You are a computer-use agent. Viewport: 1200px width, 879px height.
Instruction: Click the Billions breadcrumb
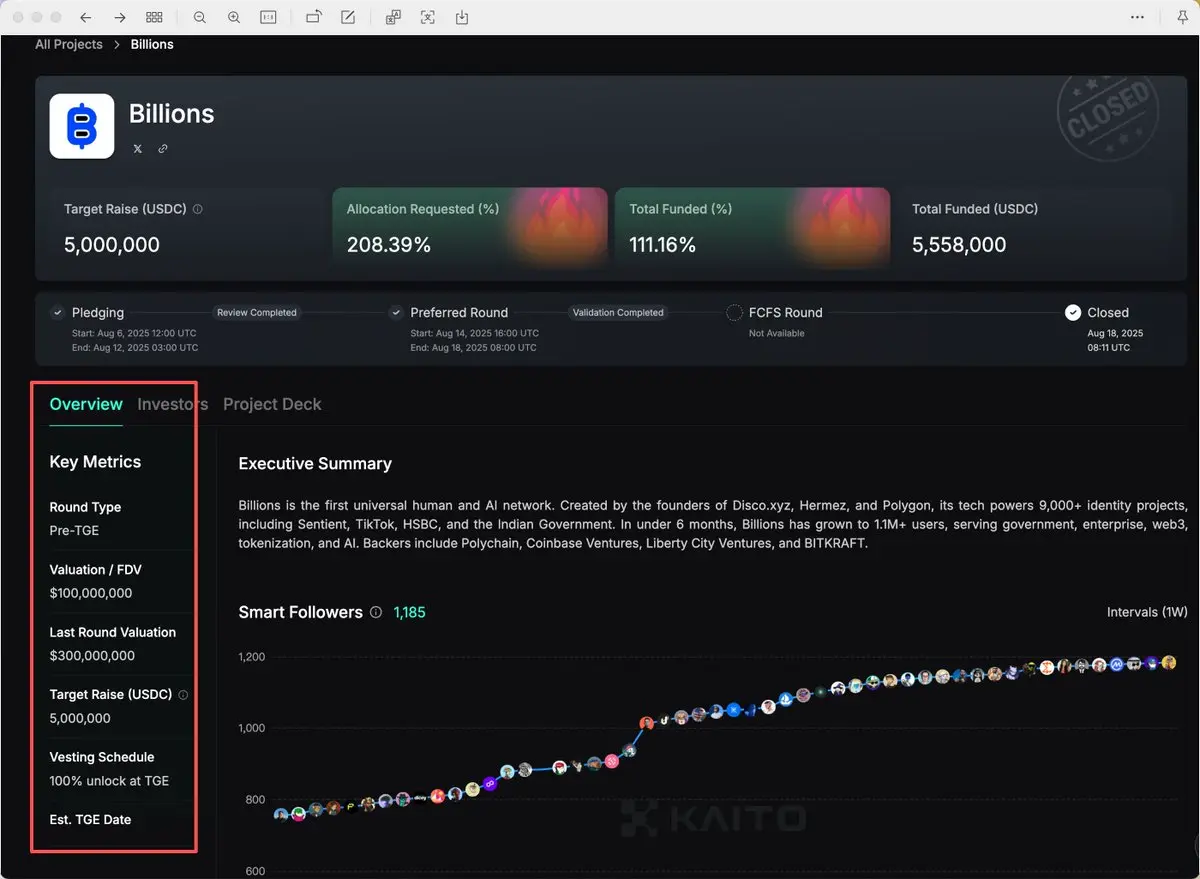(152, 44)
